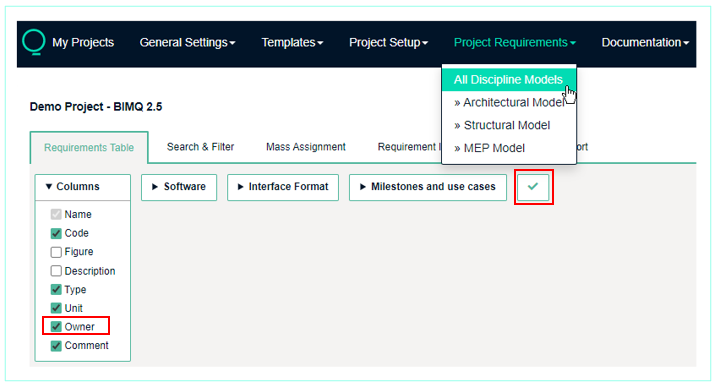The image size is (718, 390).
Task: Select All Discipline Models menu entry
Action: pos(509,80)
